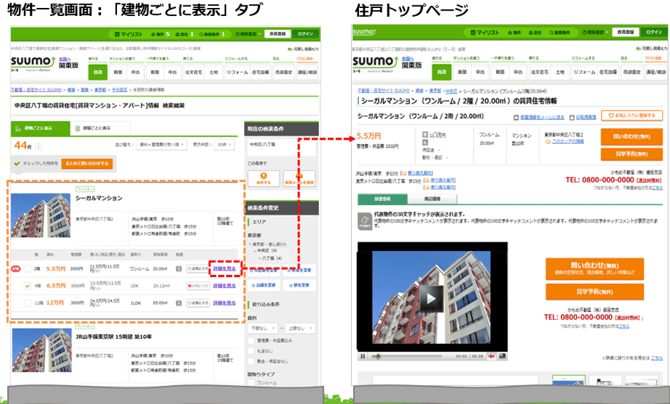This screenshot has height=404, width=670.
Task: Open saved 物件 house icon in listing page header
Action: click(x=160, y=34)
